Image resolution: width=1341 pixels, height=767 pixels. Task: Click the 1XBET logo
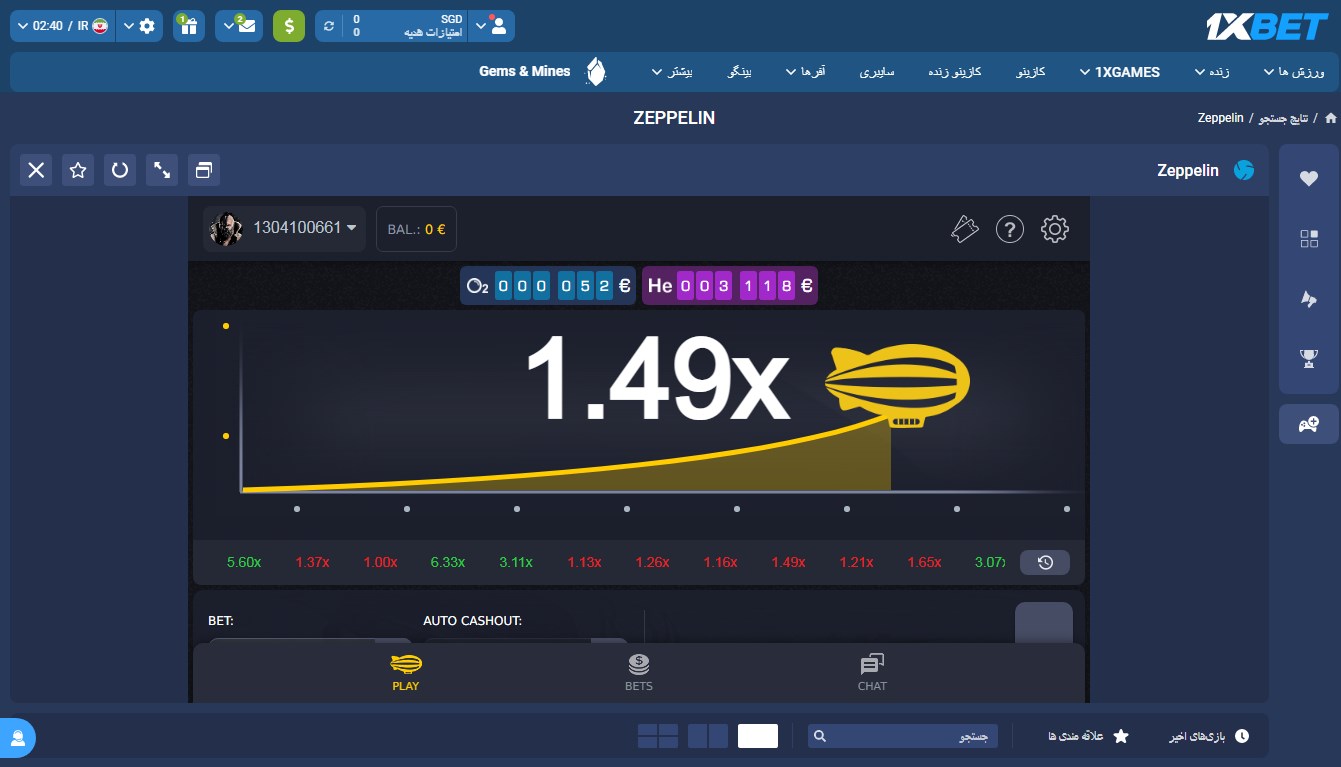pos(1265,26)
